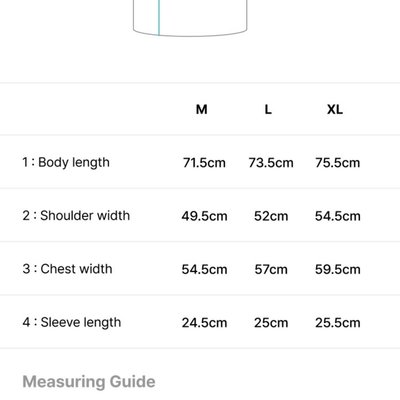Image resolution: width=400 pixels, height=400 pixels.
Task: Click the 71.5cm body length value
Action: tap(204, 163)
